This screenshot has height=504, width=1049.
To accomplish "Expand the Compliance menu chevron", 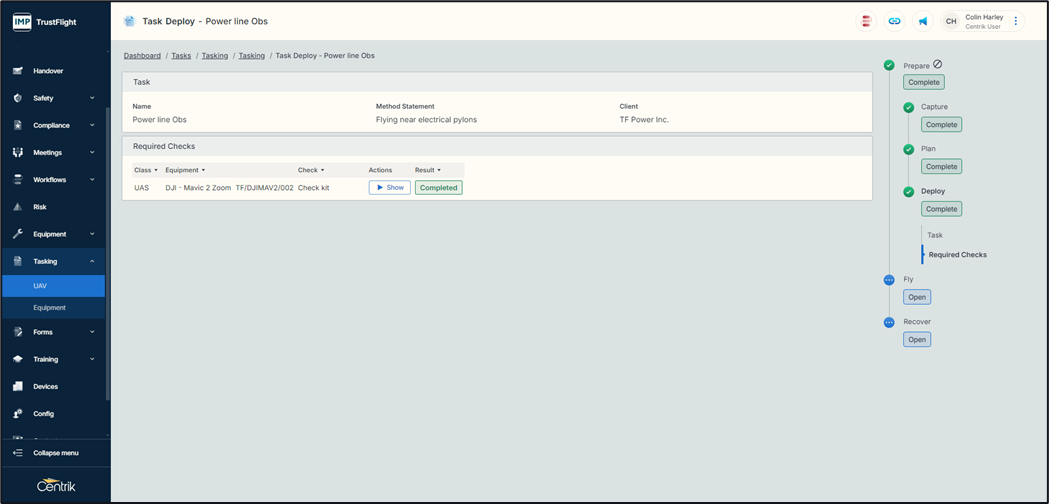I will click(92, 125).
